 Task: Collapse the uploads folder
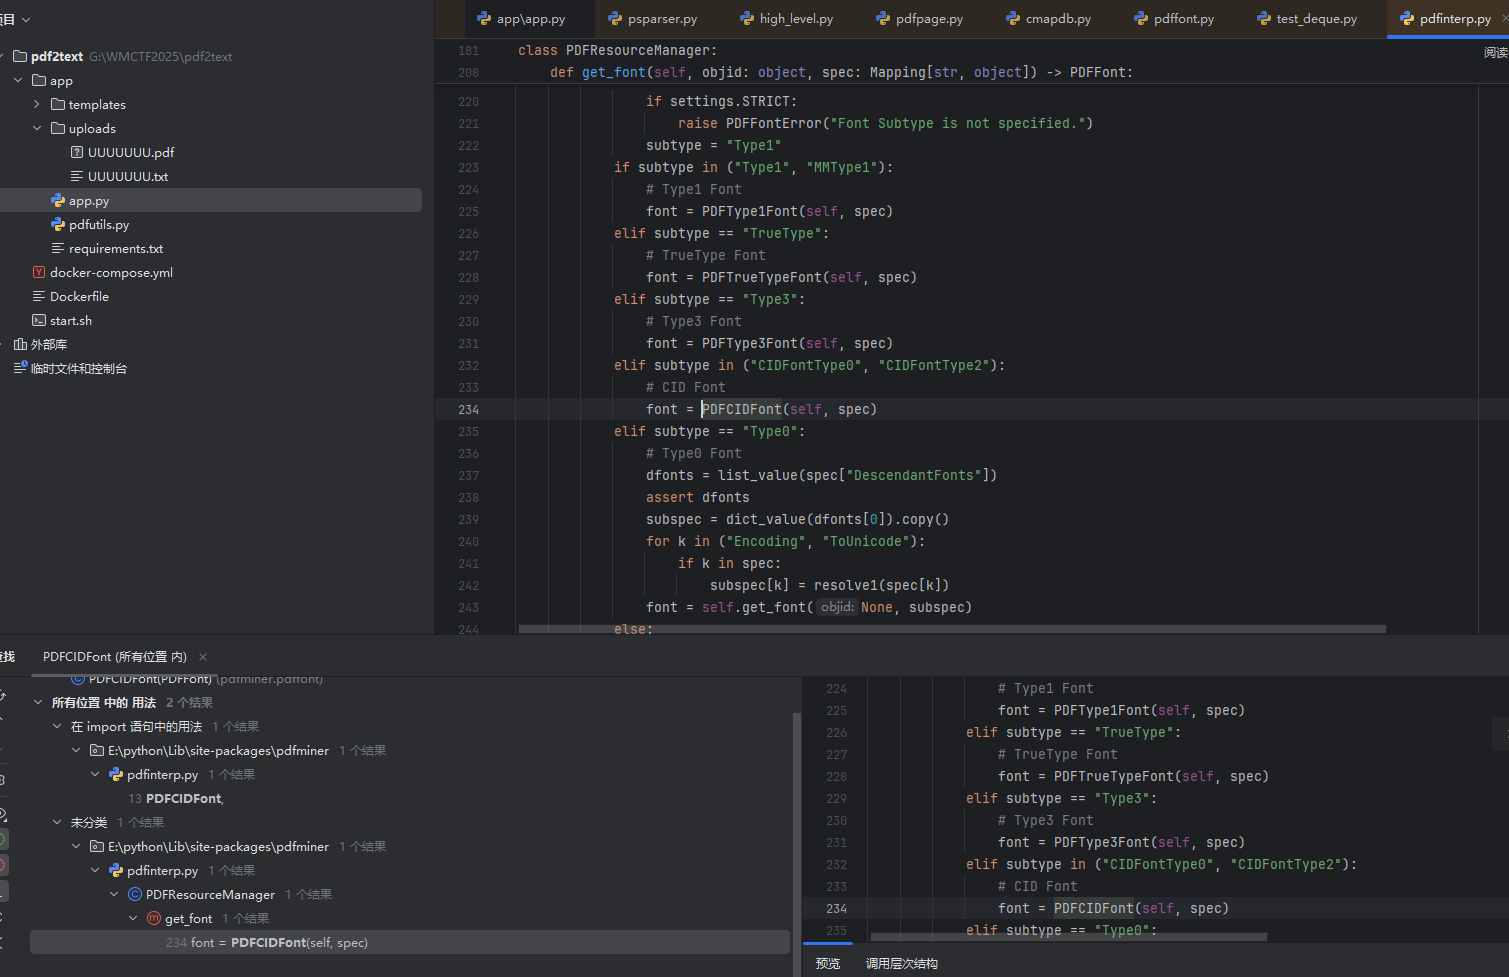click(37, 128)
